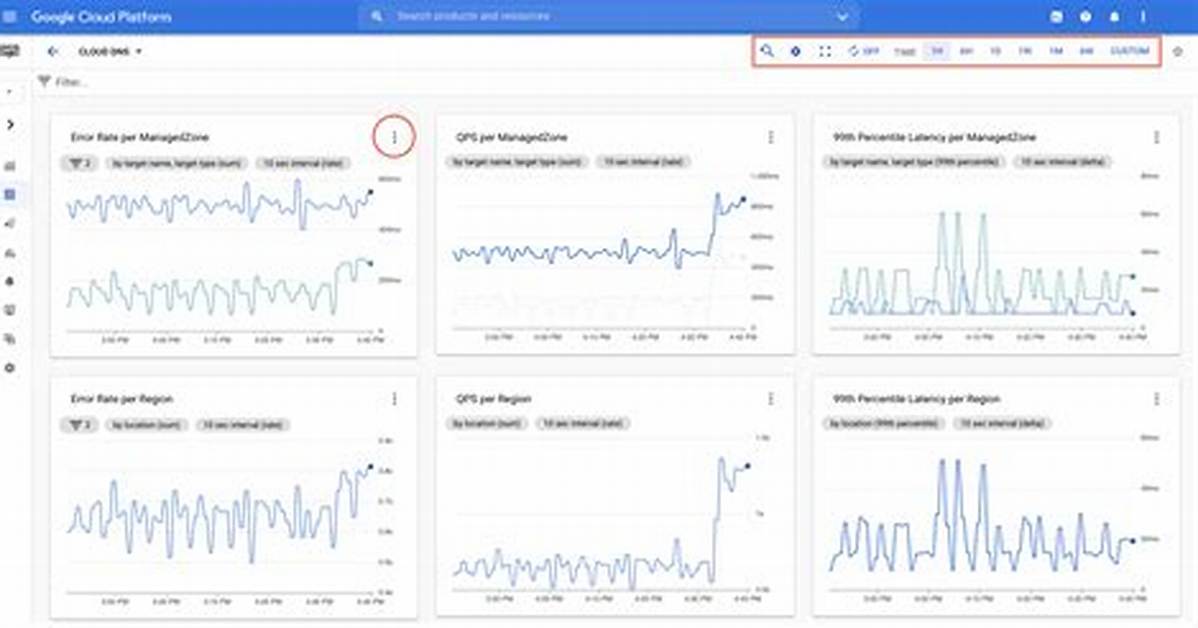Select the 1D time range
Image resolution: width=1198 pixels, height=628 pixels.
[x=996, y=51]
